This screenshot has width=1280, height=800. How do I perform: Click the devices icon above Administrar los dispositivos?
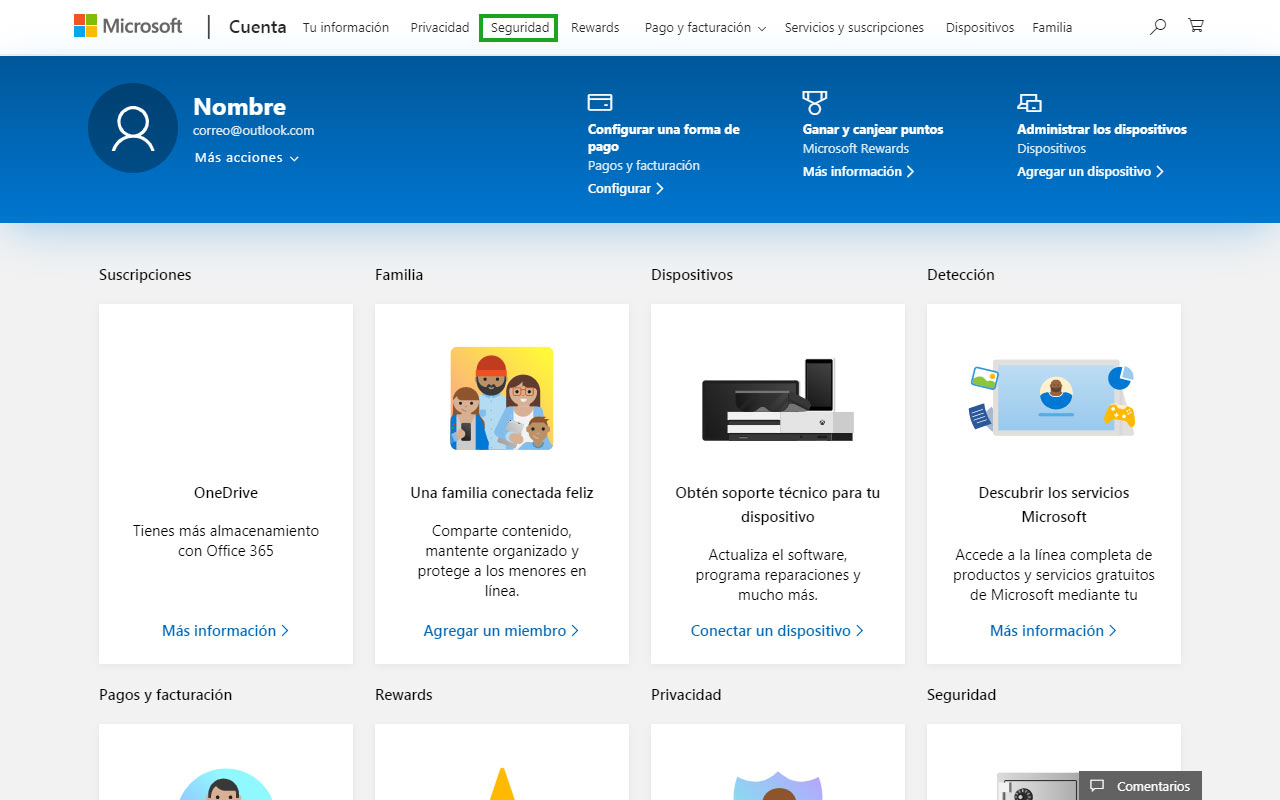coord(1029,102)
